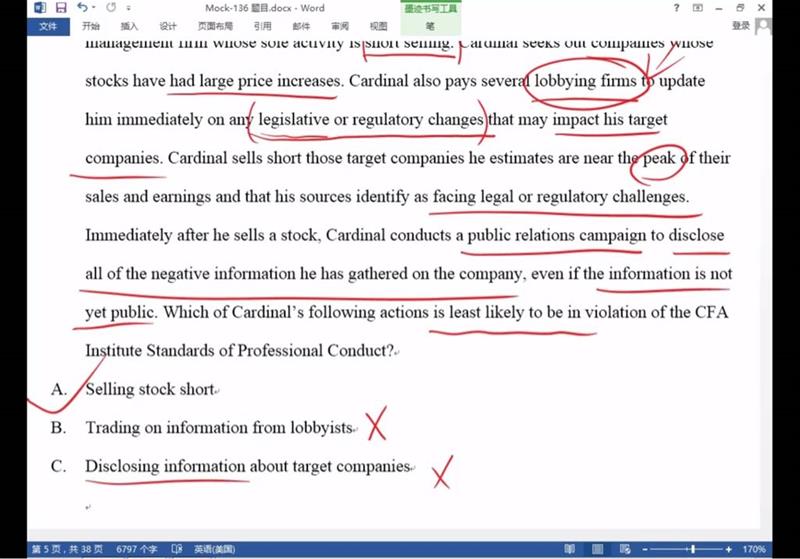Click the Word application icon in title bar
The height and width of the screenshot is (559, 800).
(x=40, y=8)
